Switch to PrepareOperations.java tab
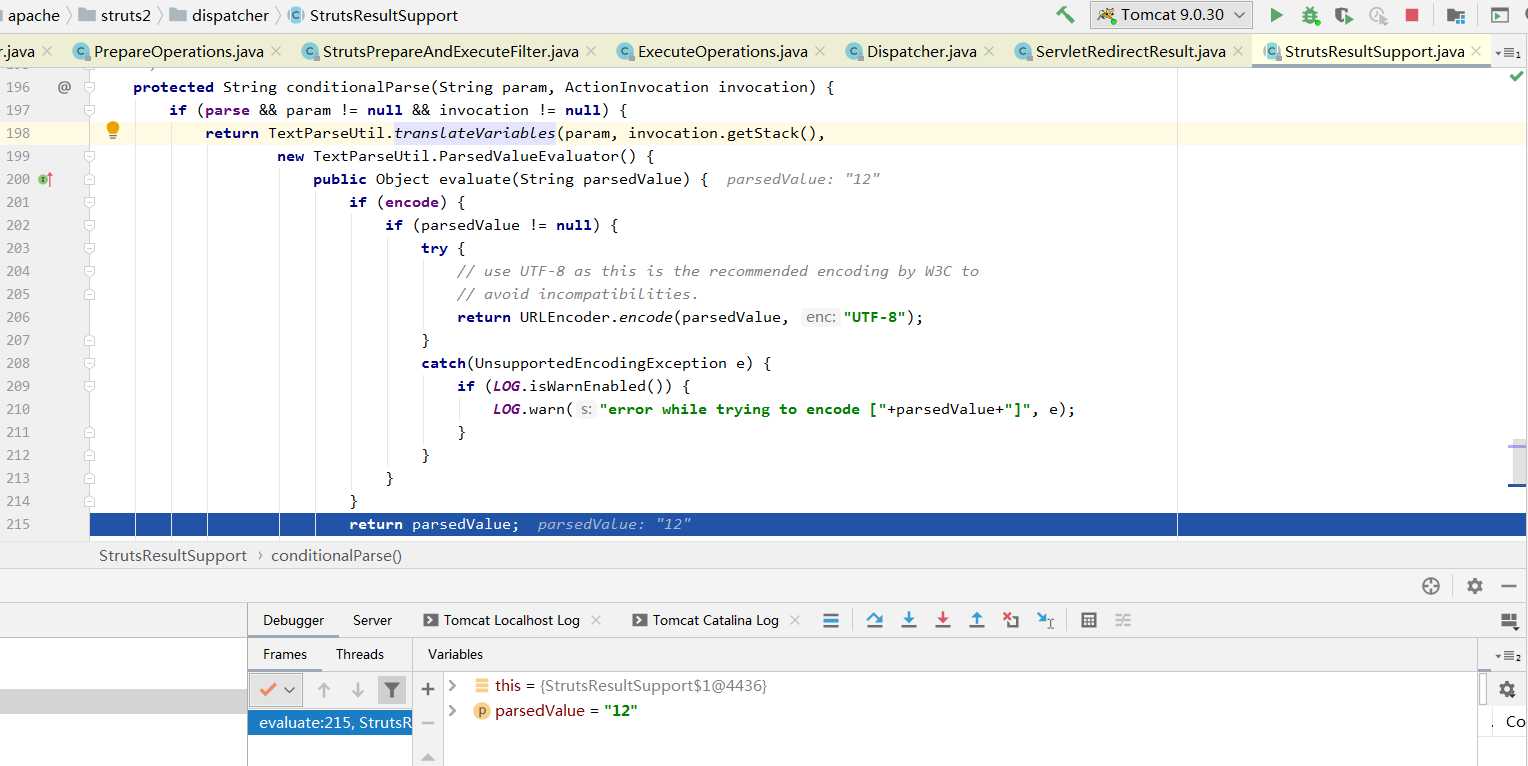The height and width of the screenshot is (766, 1528). pos(178,51)
